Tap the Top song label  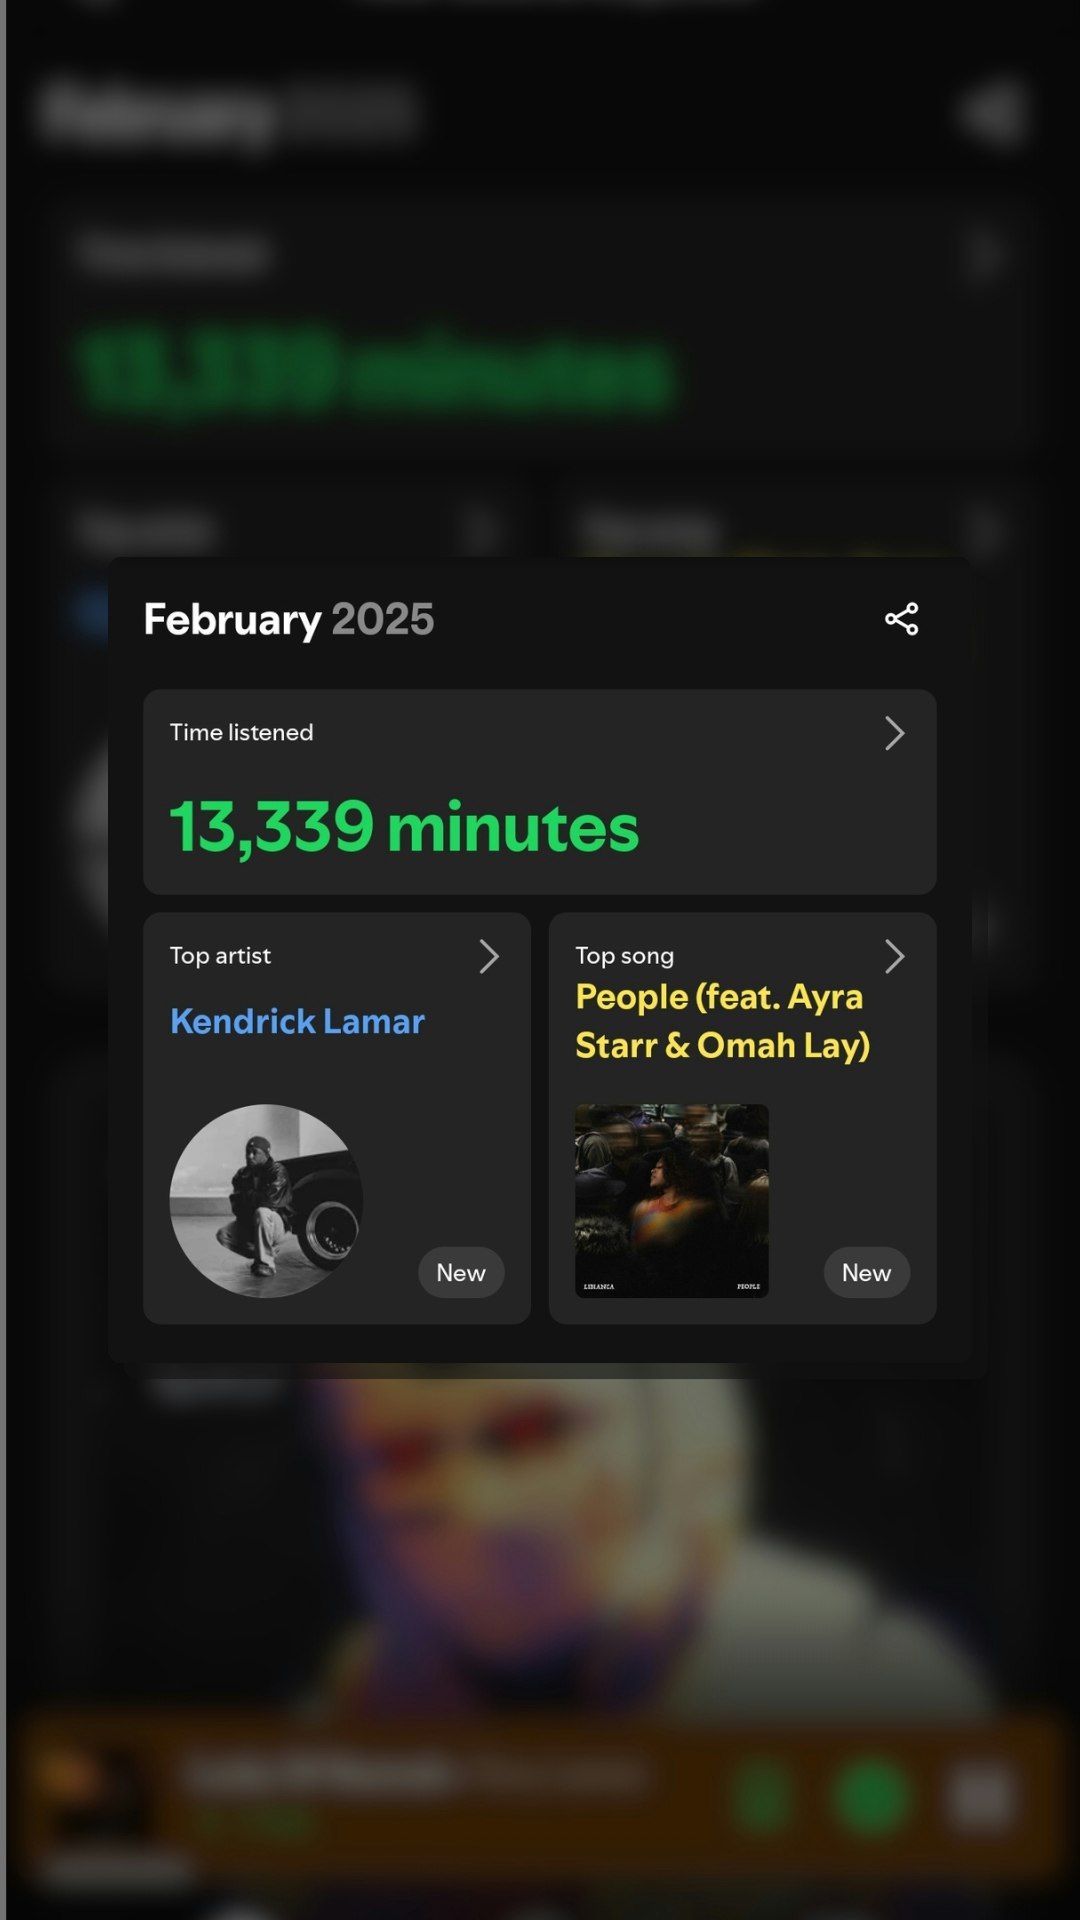pyautogui.click(x=624, y=956)
